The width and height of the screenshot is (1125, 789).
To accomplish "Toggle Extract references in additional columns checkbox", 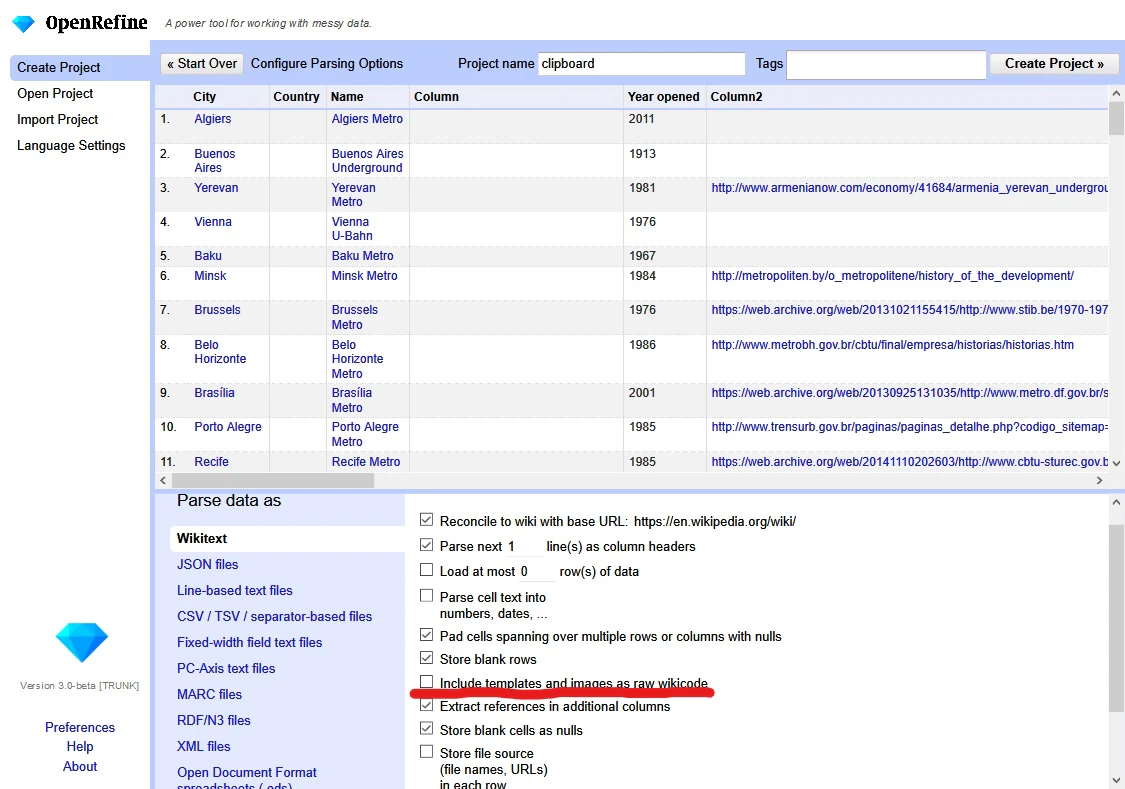I will [x=426, y=705].
